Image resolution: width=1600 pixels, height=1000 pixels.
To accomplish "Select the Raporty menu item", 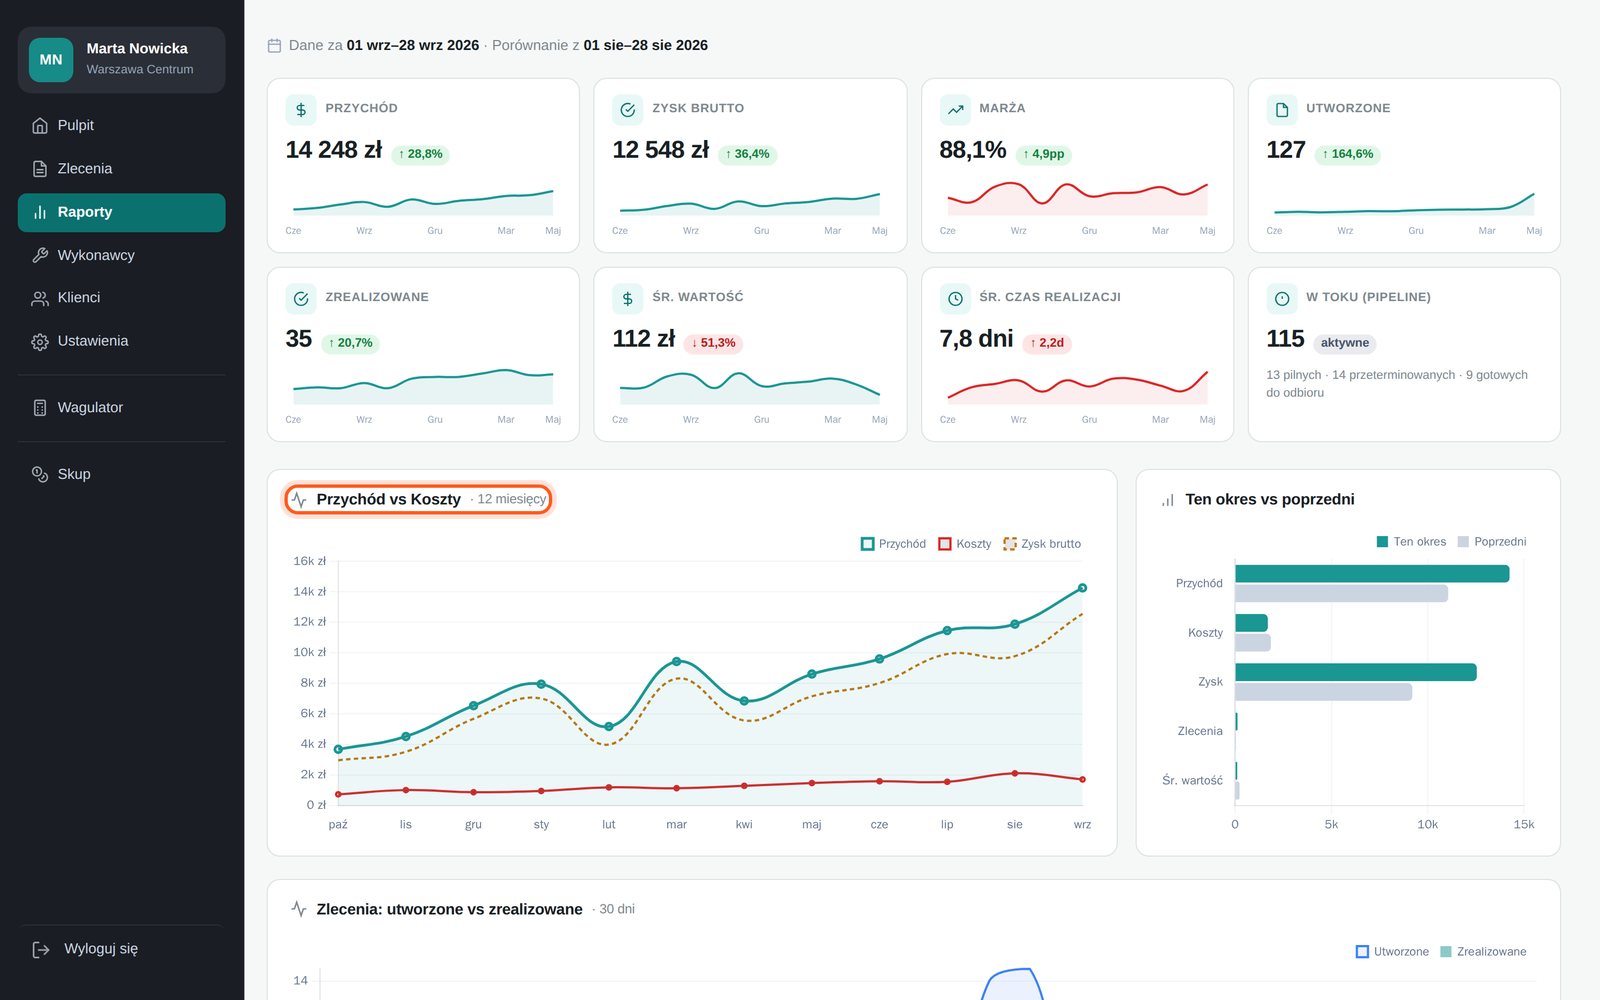I will click(x=122, y=212).
